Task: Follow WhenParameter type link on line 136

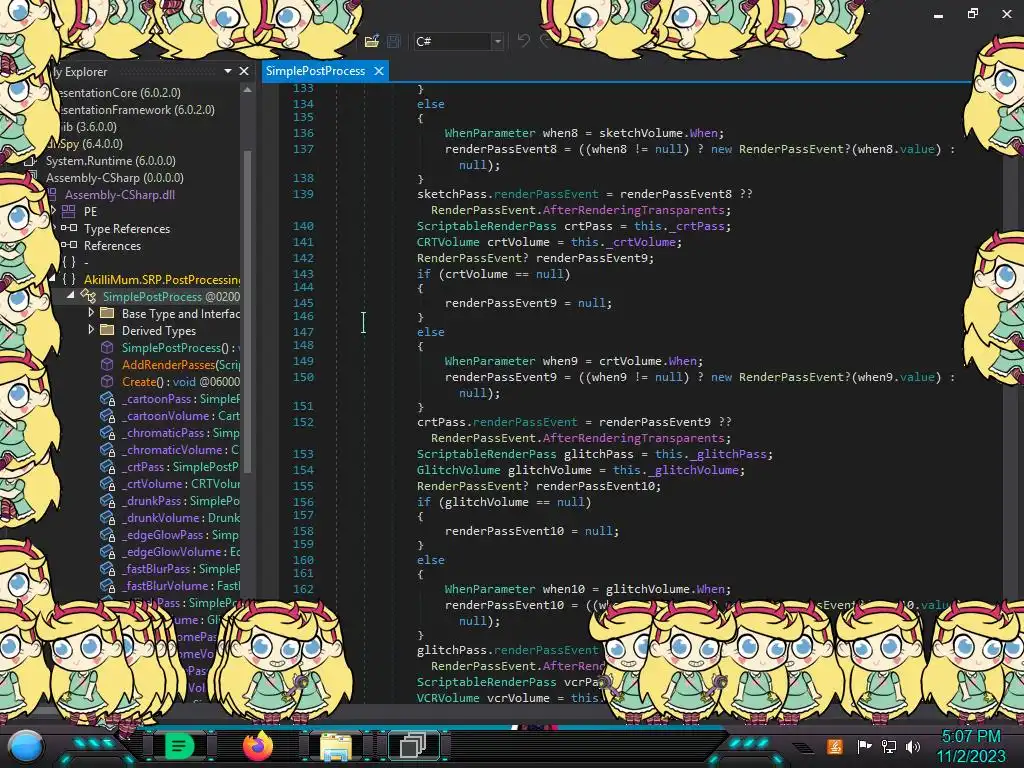Action: [x=489, y=133]
